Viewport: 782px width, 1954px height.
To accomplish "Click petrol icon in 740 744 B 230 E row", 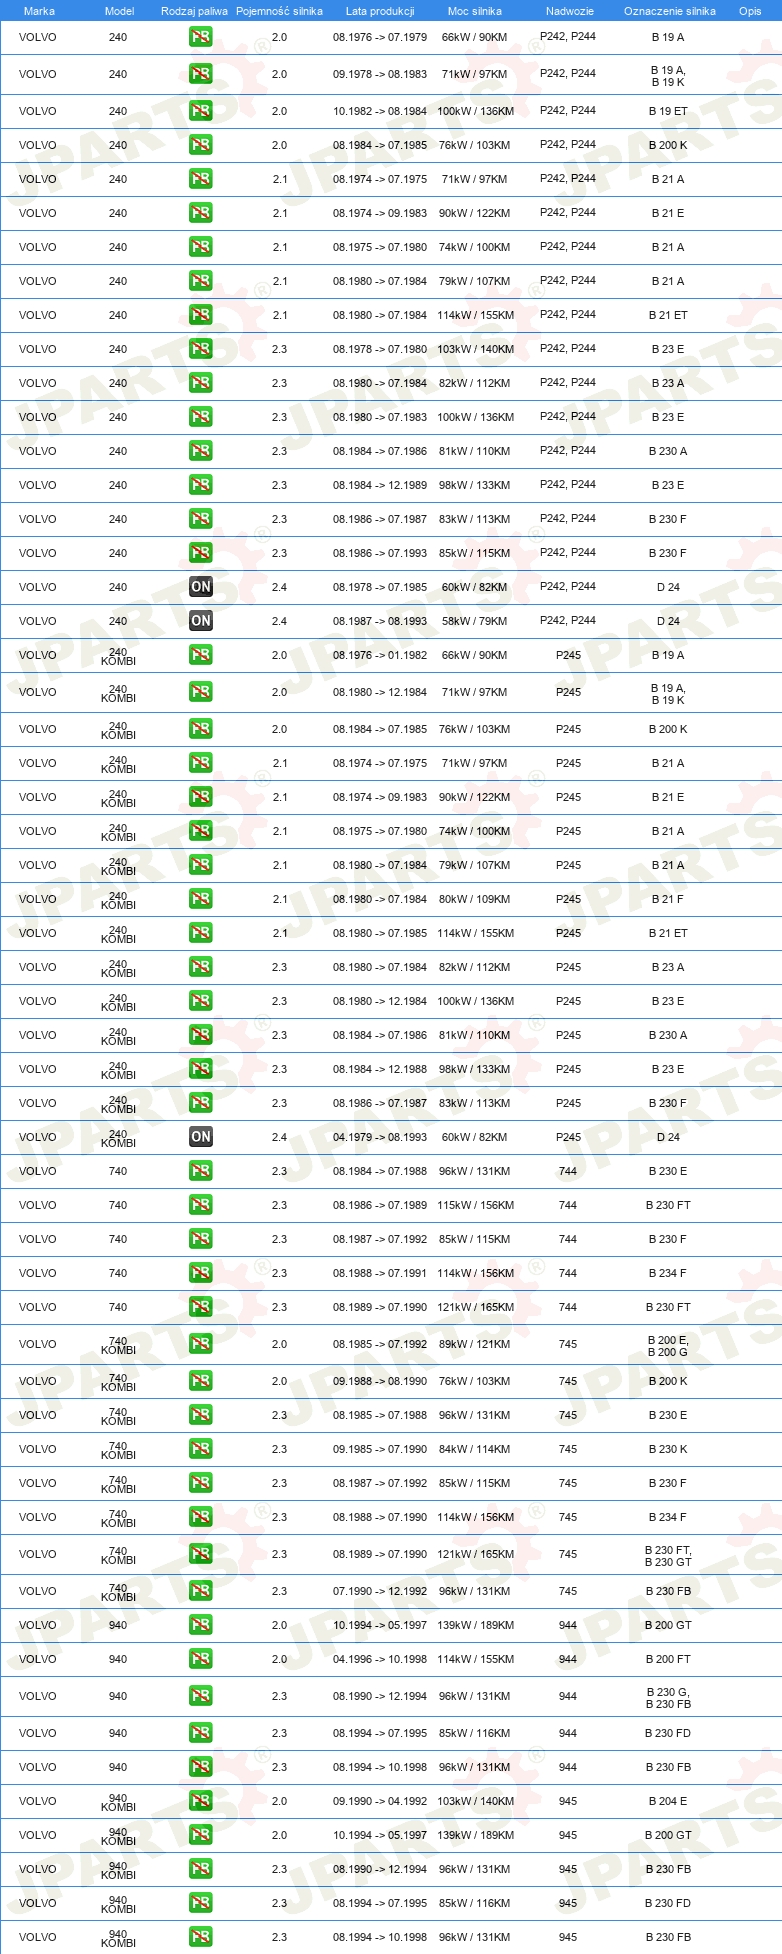I will (200, 1171).
